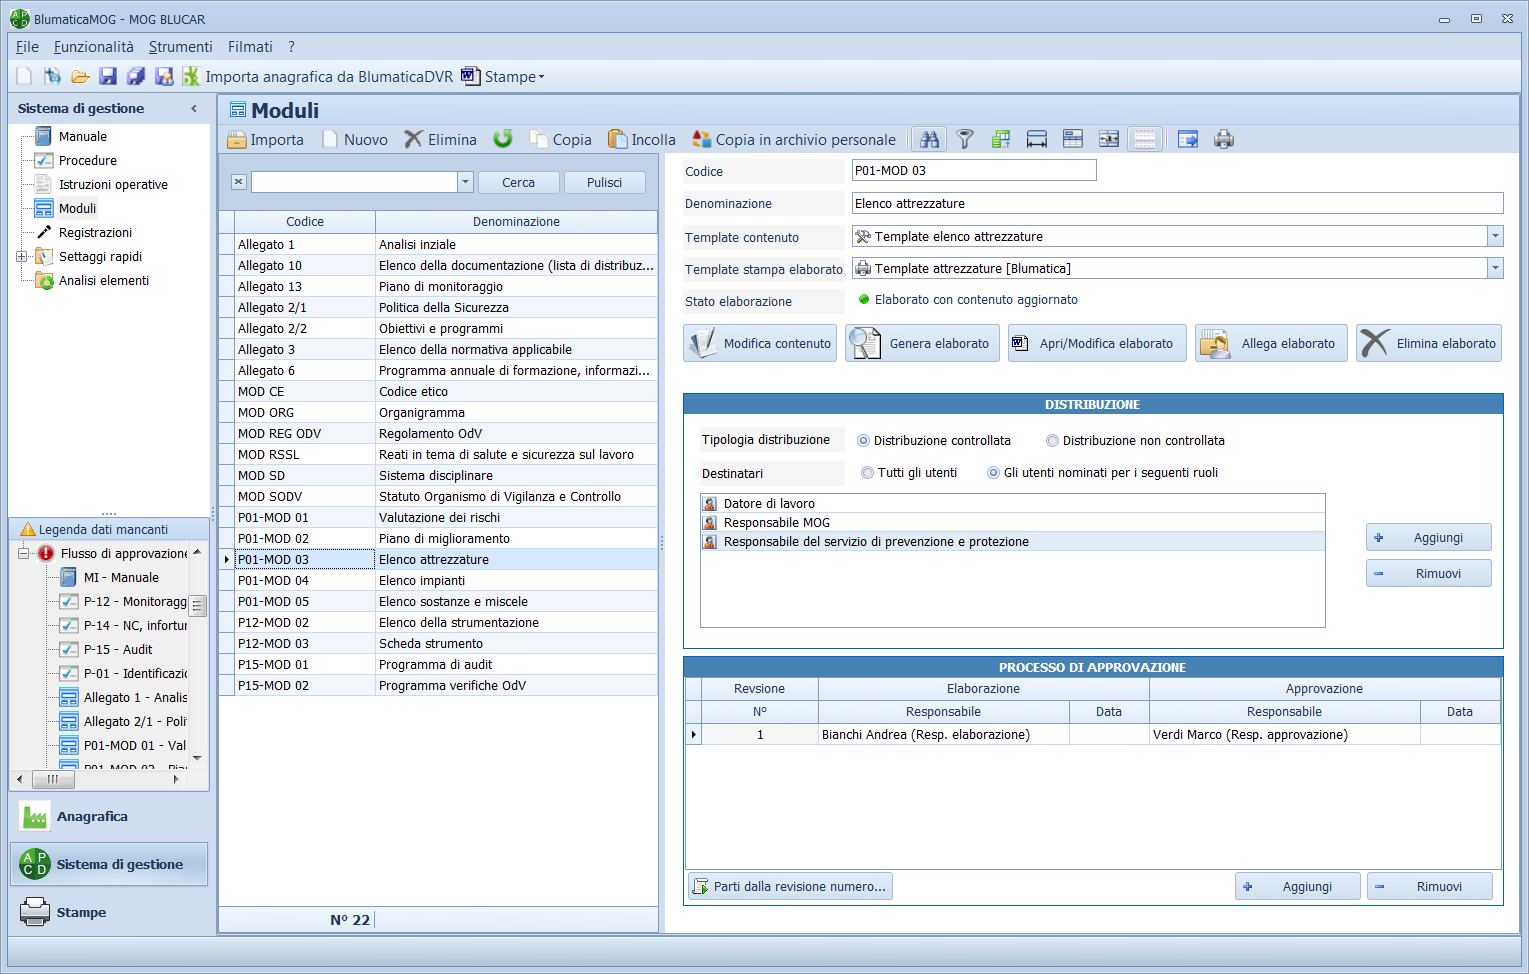Open the Template stampa elaborato dropdown
Screen dimensions: 1529x974
pyautogui.click(x=1495, y=269)
